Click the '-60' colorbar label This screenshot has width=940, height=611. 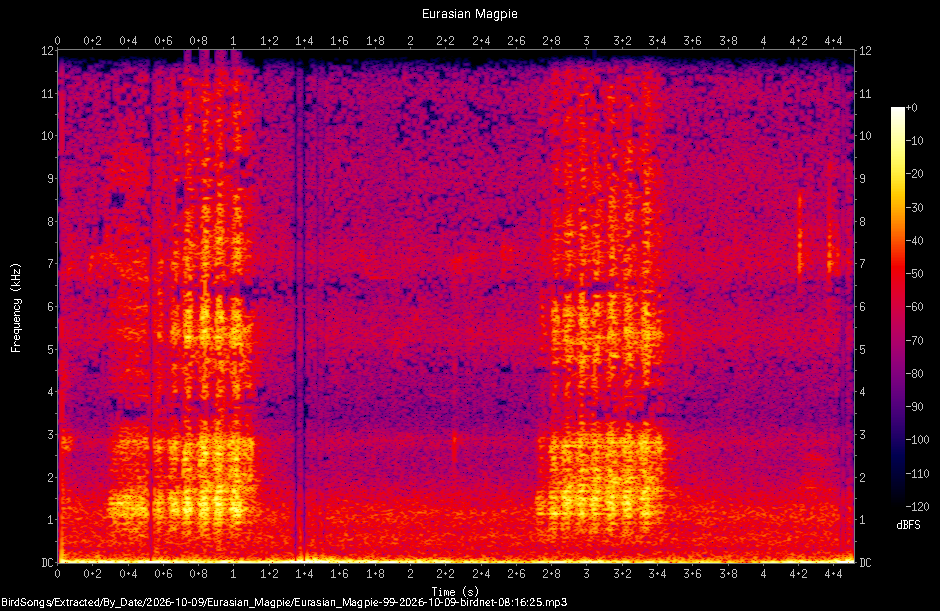tap(915, 307)
